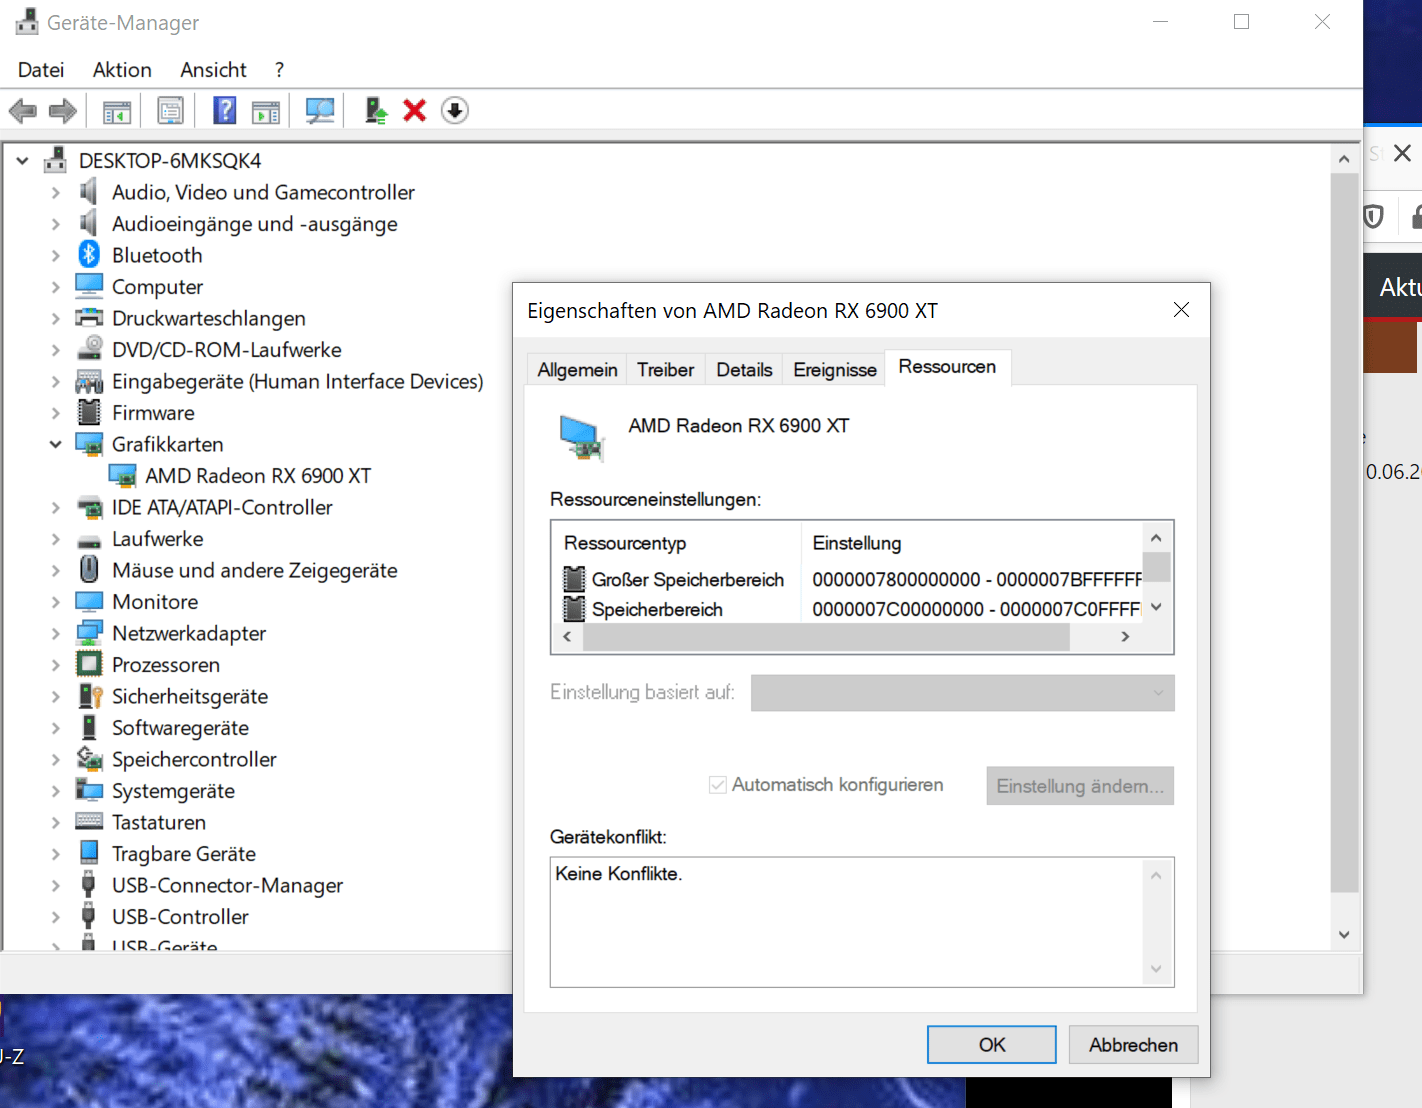Click the Monitore display icon
The width and height of the screenshot is (1422, 1108).
(89, 601)
